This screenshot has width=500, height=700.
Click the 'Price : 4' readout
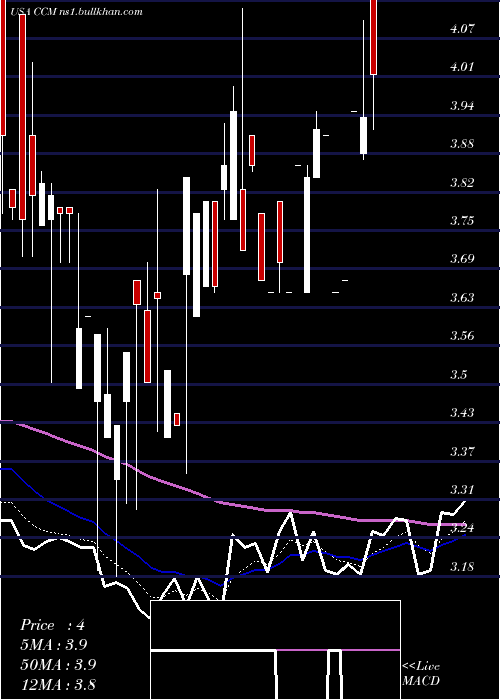(53, 625)
